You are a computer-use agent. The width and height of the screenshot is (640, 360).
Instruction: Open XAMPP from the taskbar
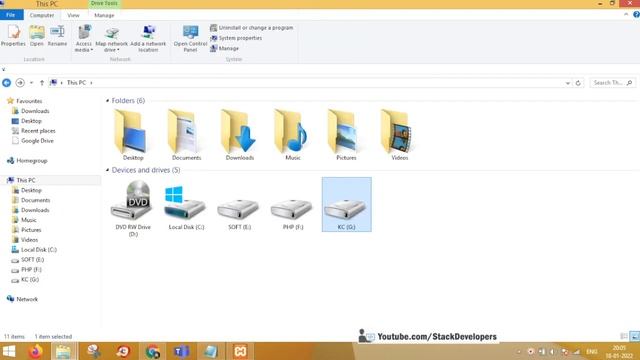240,351
